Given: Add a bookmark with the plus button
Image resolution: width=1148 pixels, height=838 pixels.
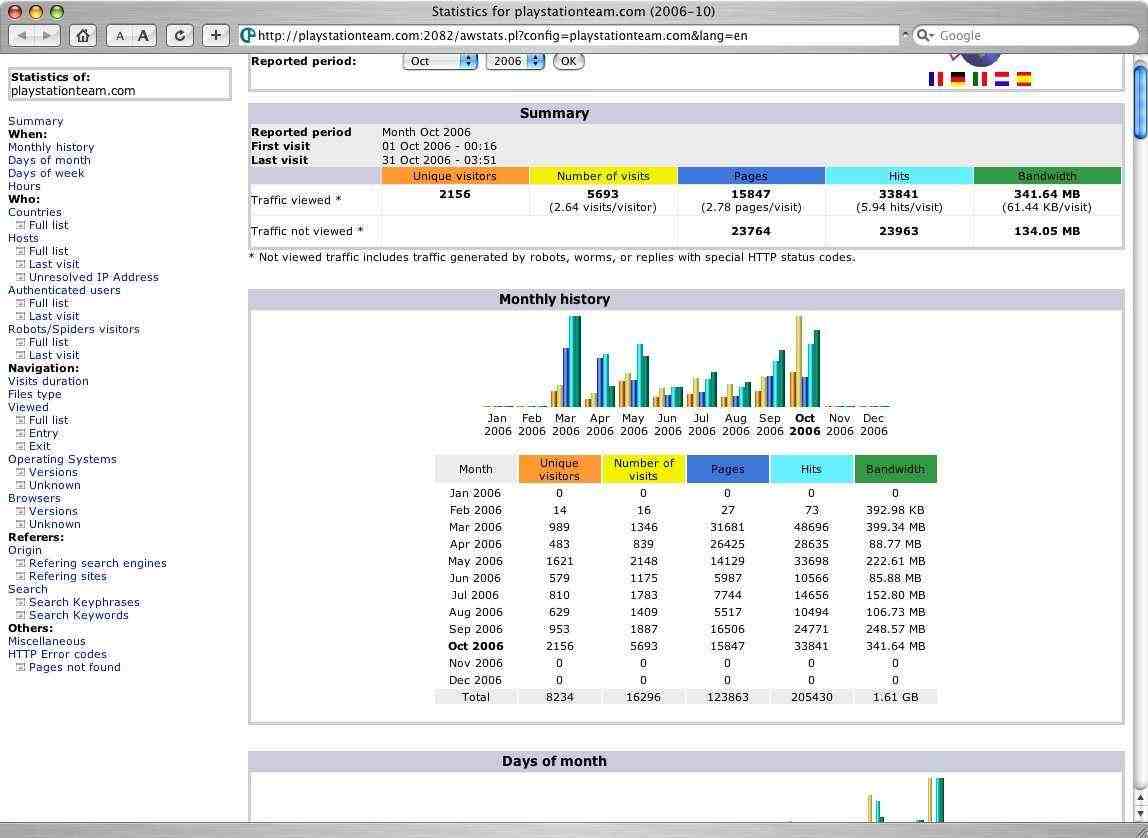Looking at the screenshot, I should (216, 35).
